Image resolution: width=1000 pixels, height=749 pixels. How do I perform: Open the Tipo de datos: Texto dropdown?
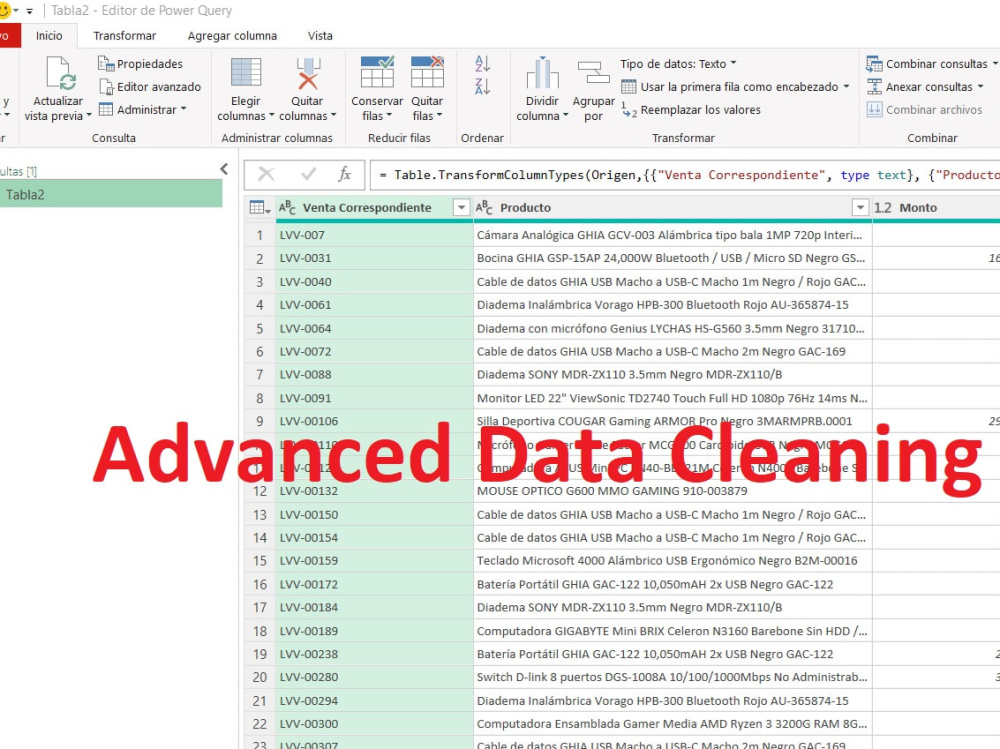[678, 63]
